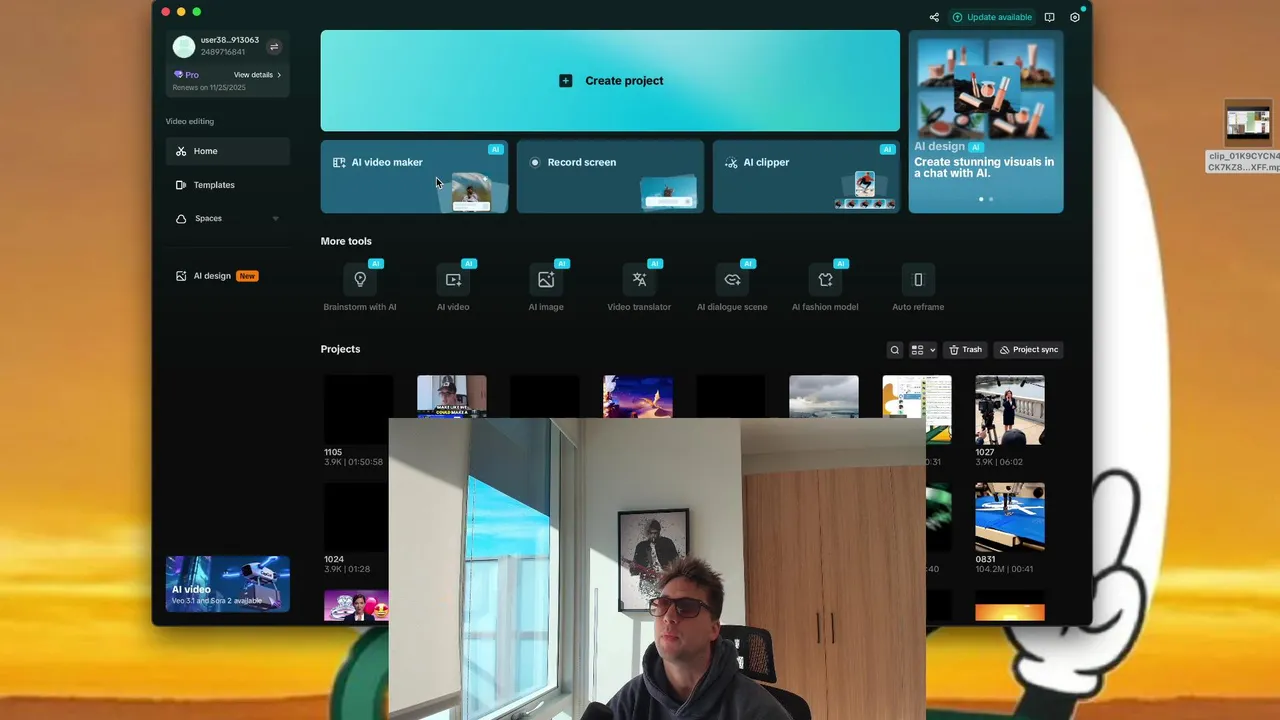Image resolution: width=1280 pixels, height=720 pixels.
Task: Open the Trash button
Action: pos(965,350)
